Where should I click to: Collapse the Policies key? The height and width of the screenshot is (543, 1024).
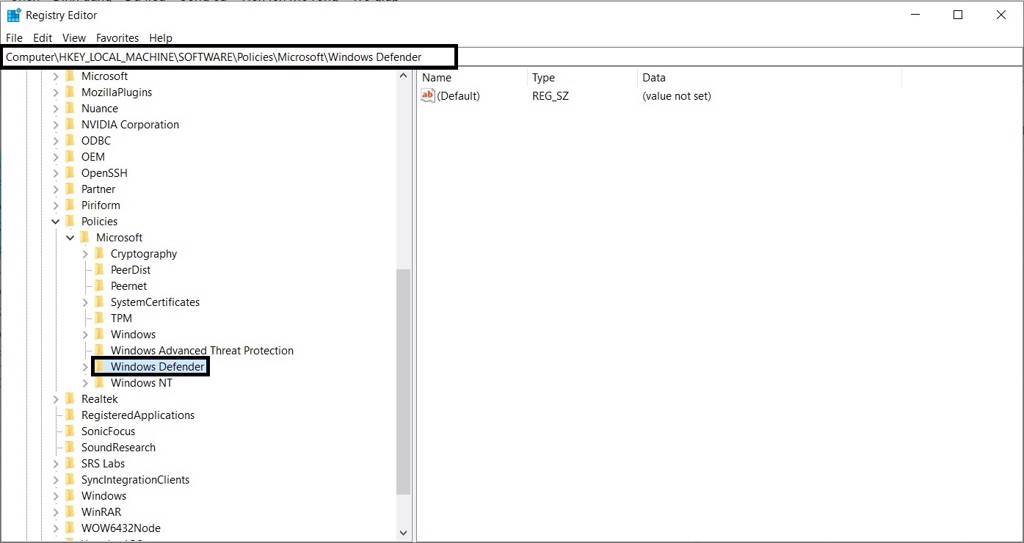tap(56, 222)
